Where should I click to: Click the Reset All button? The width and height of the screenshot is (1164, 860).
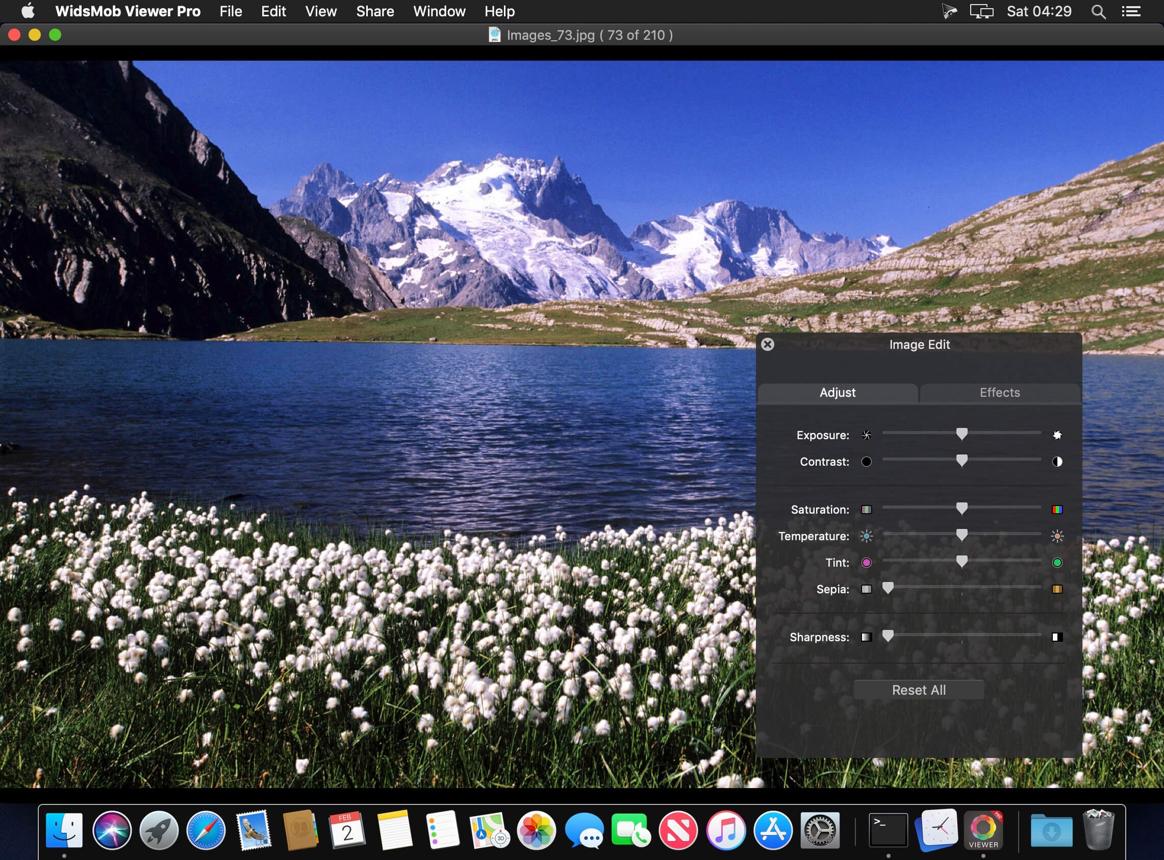click(x=918, y=690)
